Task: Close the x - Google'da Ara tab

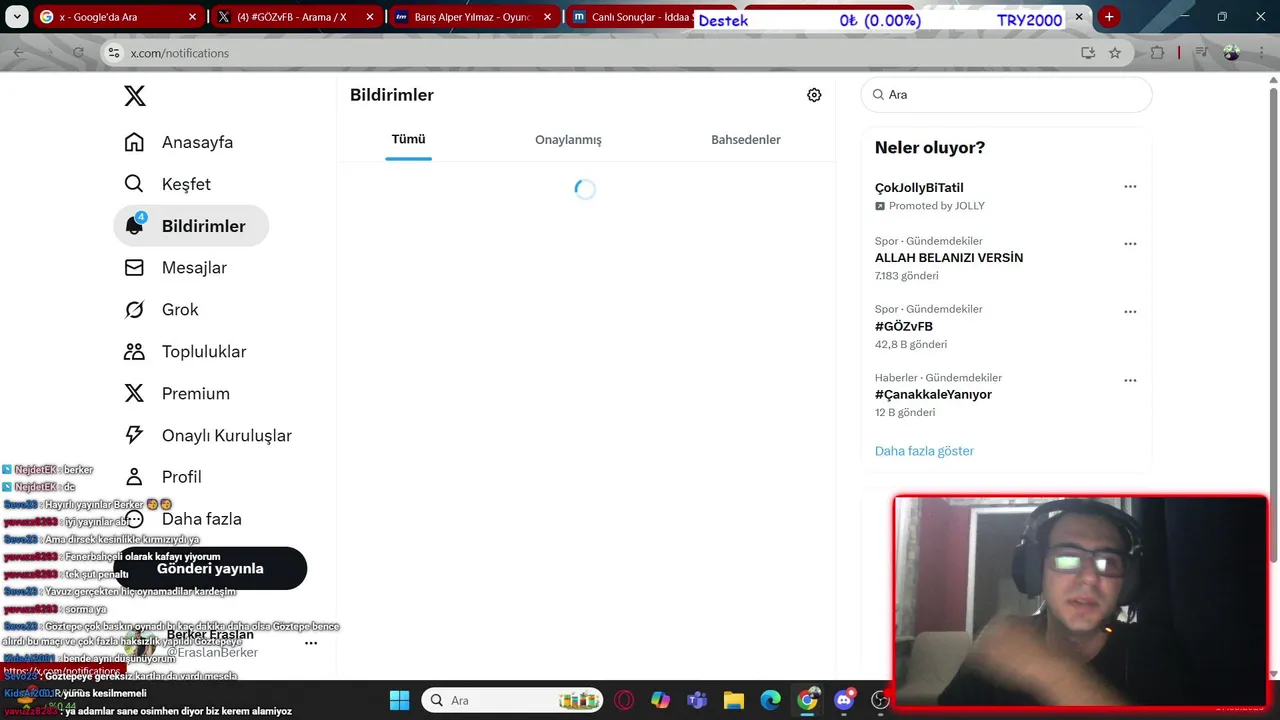Action: (x=192, y=17)
